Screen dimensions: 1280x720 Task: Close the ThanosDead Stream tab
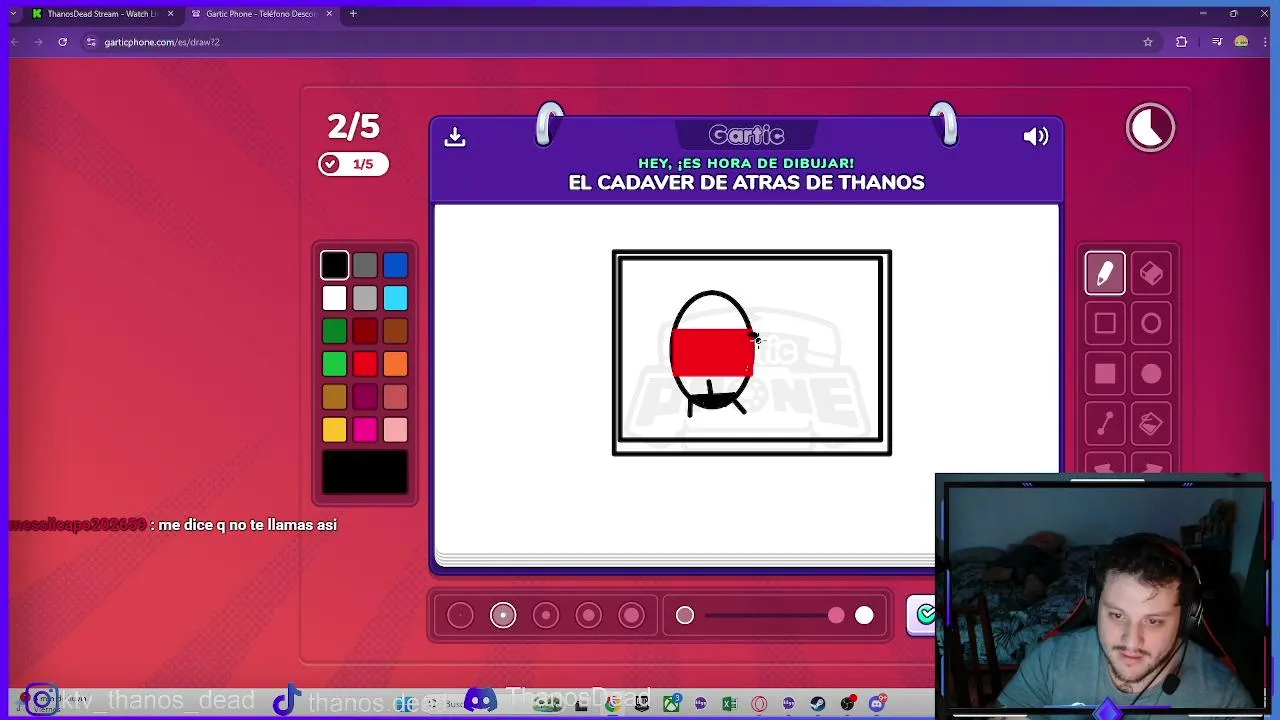click(x=170, y=14)
